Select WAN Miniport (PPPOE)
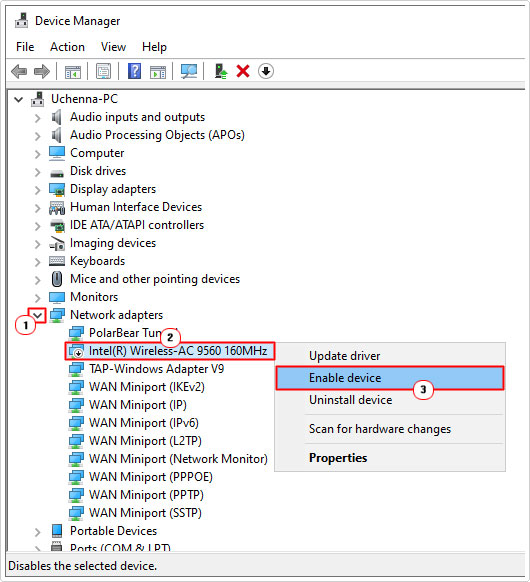 151,477
